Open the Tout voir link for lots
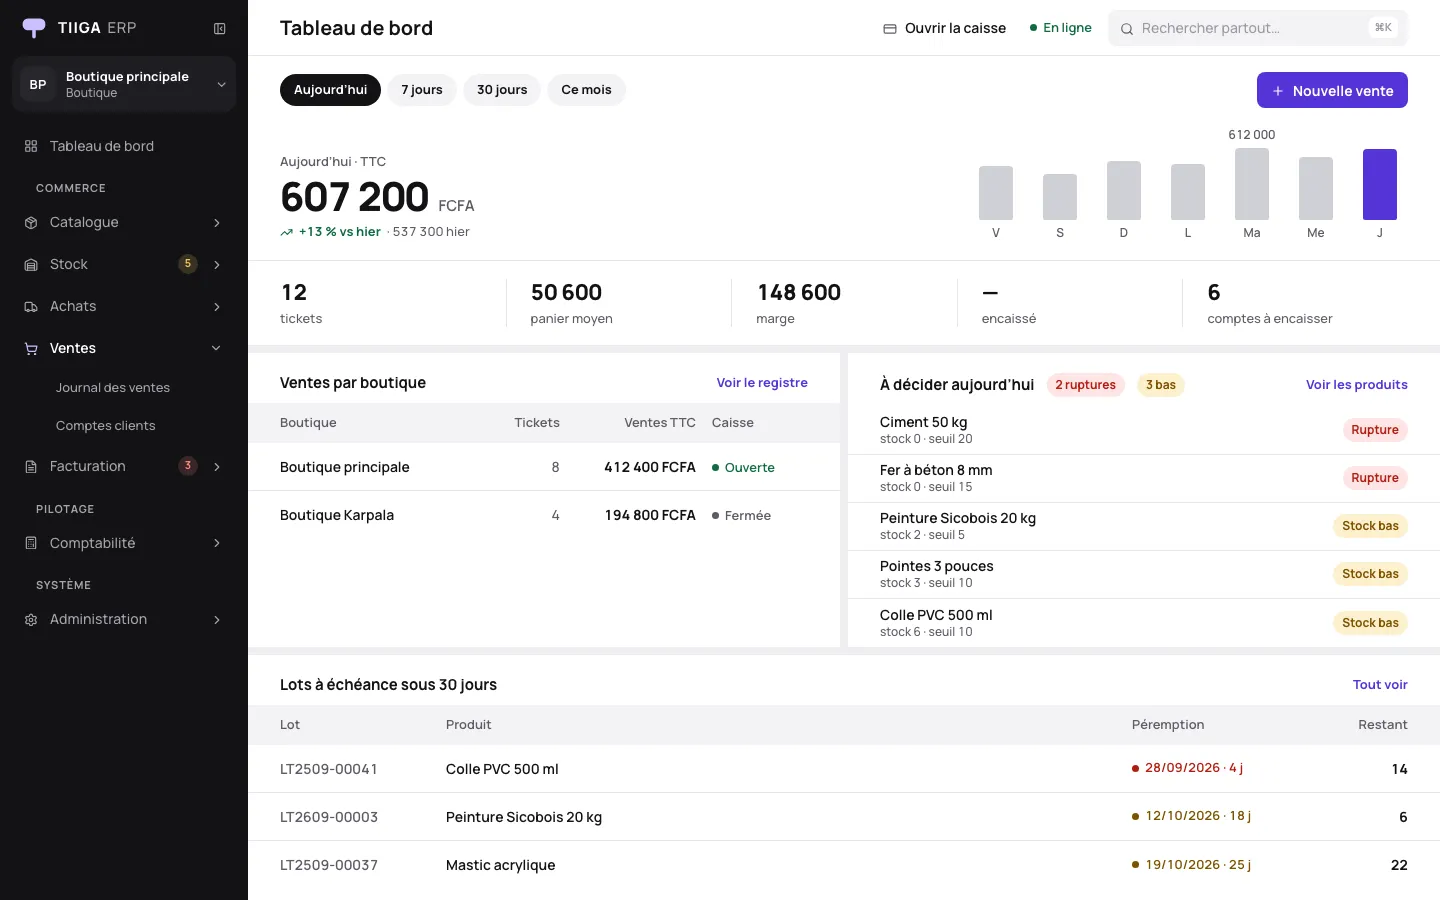The height and width of the screenshot is (900, 1440). [x=1380, y=685]
